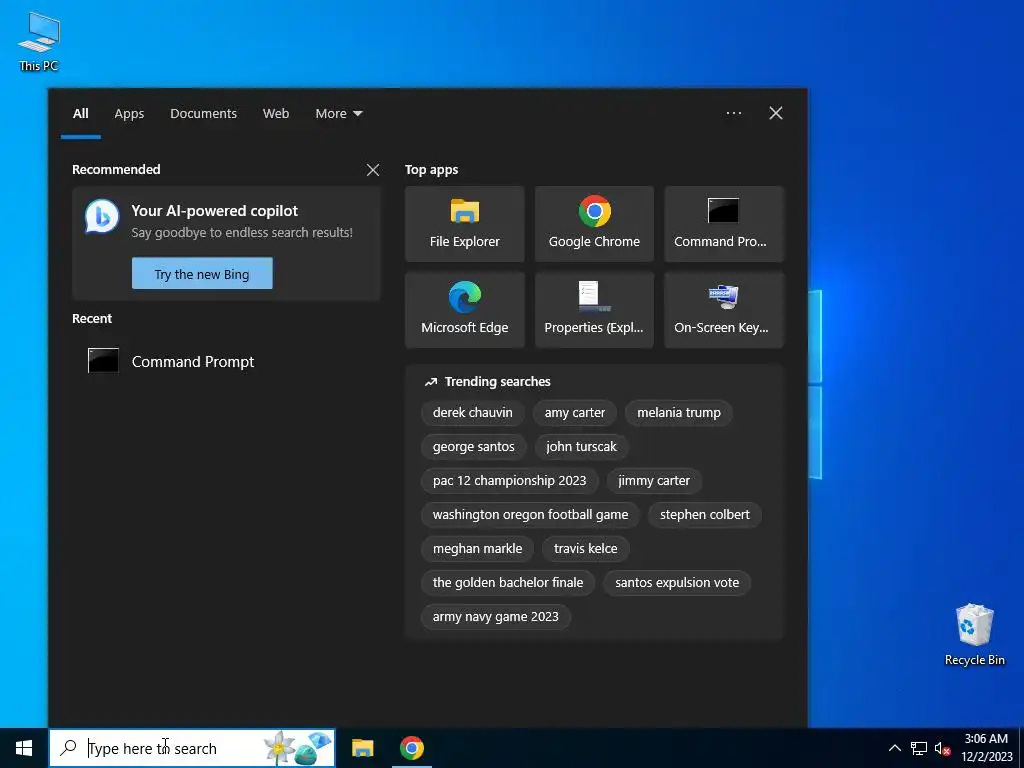Click Try the new Bing button
1024x768 pixels.
[x=202, y=274]
